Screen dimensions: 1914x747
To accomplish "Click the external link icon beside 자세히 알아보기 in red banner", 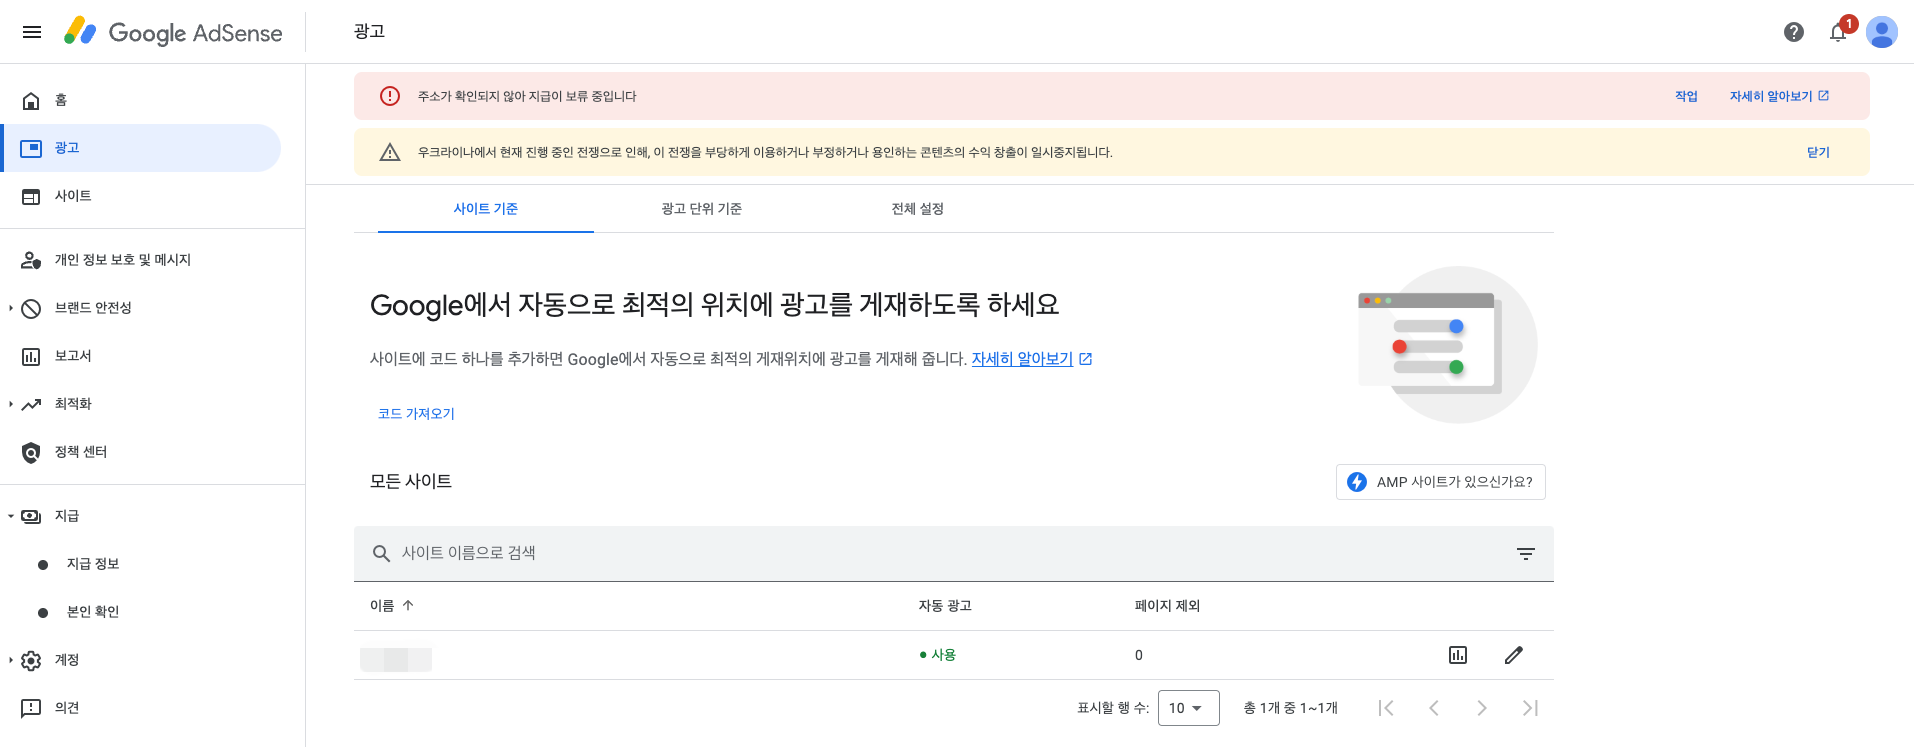I will pos(1824,96).
